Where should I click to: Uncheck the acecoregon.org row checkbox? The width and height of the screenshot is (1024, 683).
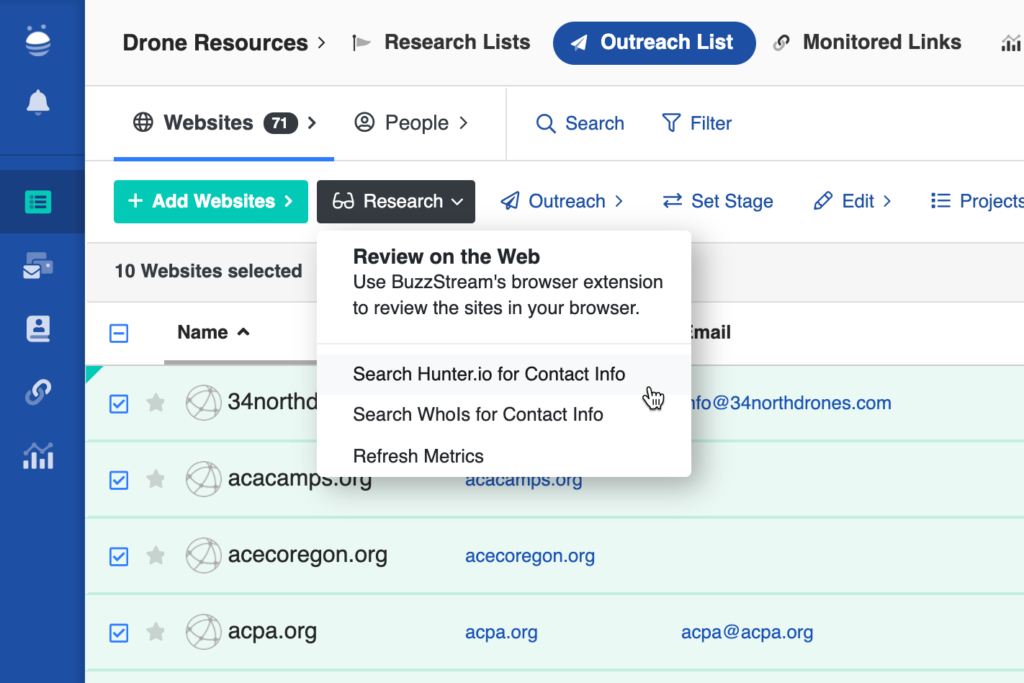(119, 556)
